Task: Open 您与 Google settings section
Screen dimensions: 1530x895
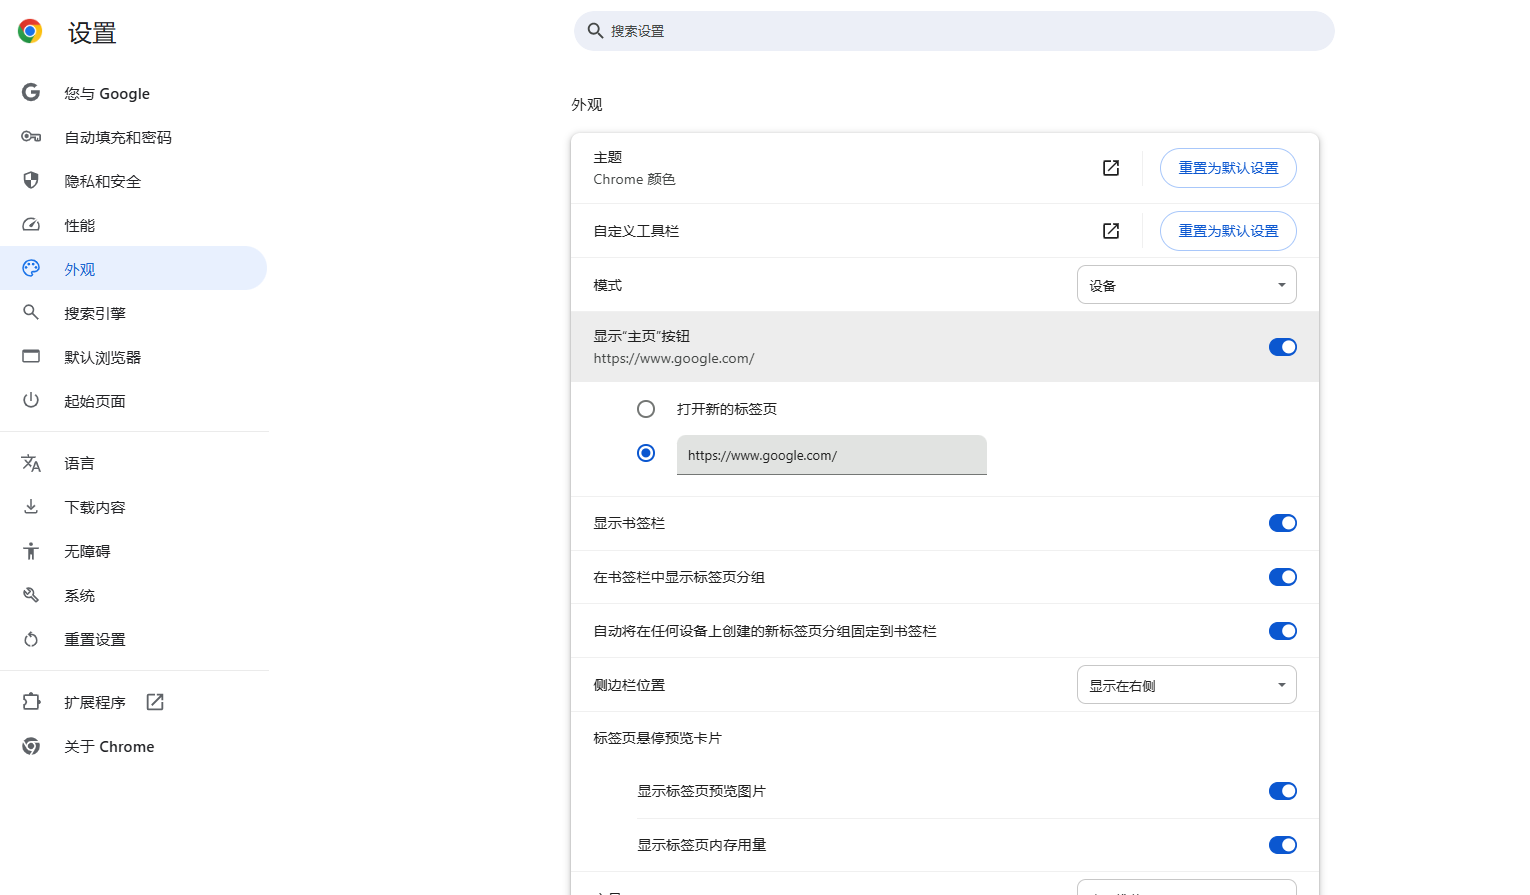Action: point(133,93)
